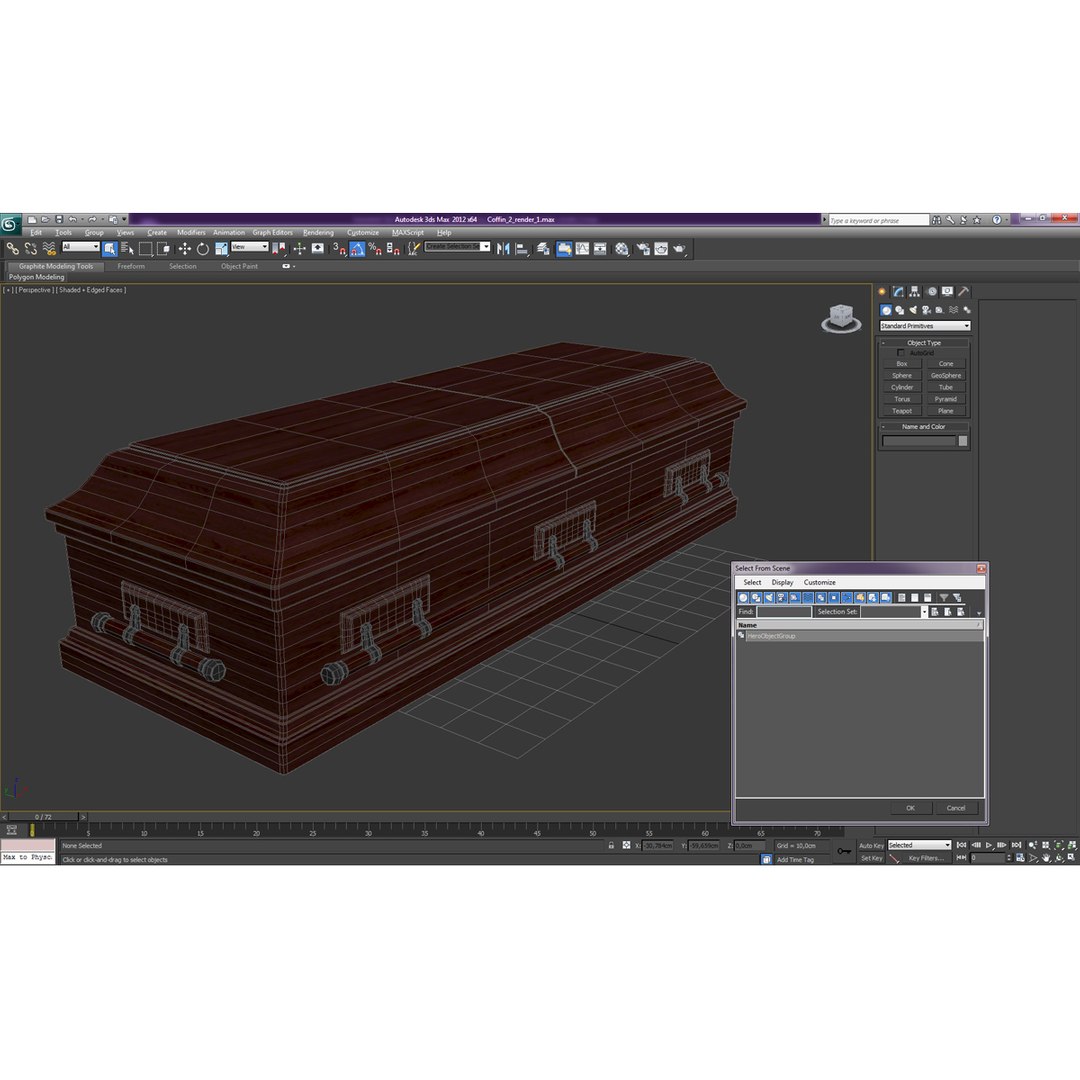Click the Select and Link tool
The height and width of the screenshot is (1080, 1080).
(12, 249)
